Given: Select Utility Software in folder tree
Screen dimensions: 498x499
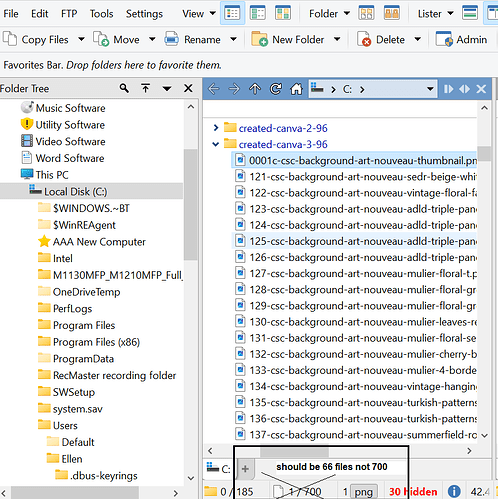Looking at the screenshot, I should (x=70, y=125).
